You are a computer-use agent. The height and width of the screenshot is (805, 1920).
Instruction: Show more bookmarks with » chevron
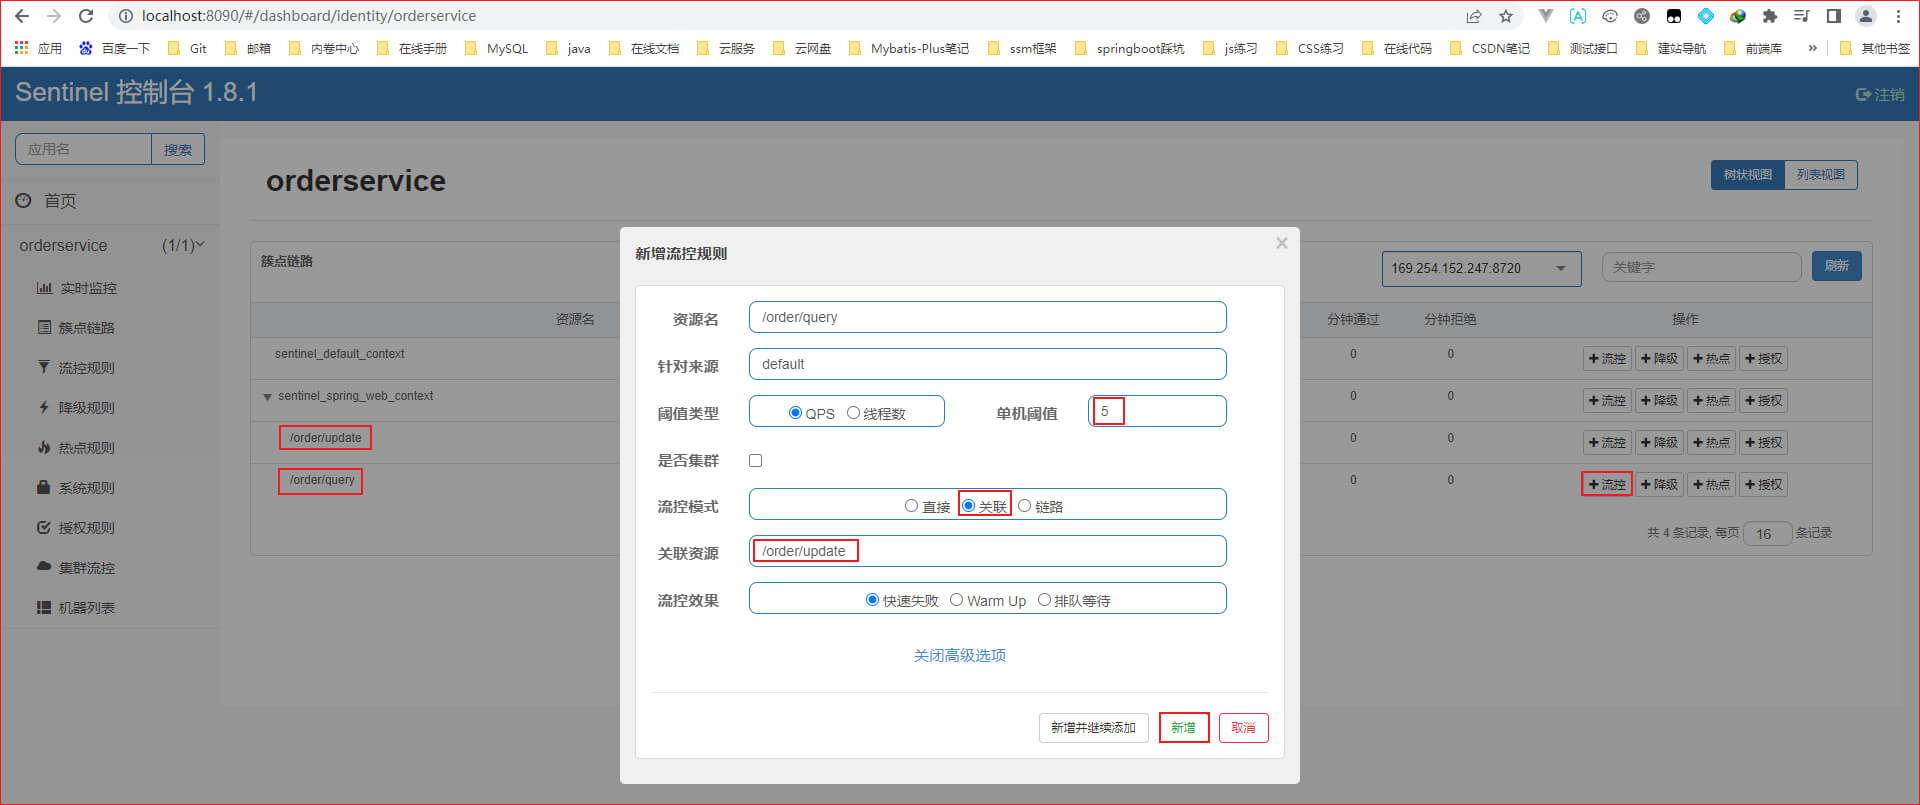coord(1812,48)
